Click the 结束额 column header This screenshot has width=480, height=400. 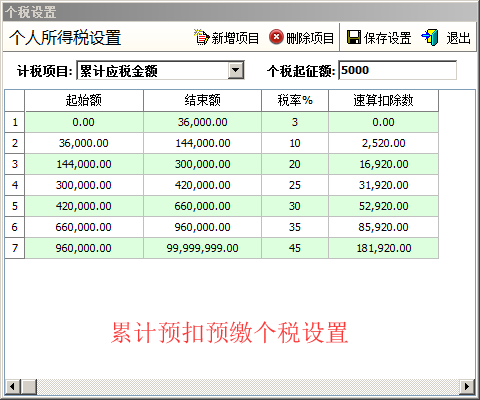[x=202, y=100]
